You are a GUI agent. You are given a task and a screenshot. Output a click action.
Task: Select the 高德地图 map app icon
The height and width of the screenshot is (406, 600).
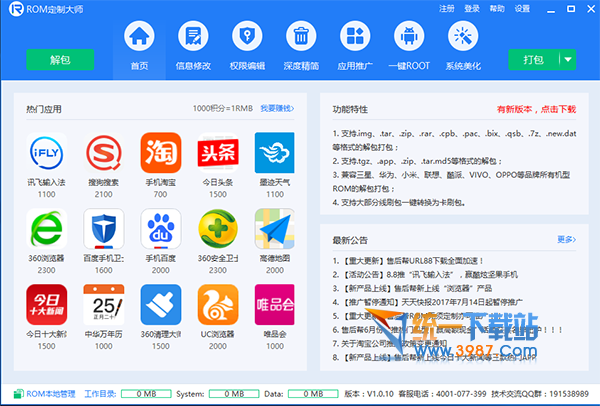[275, 228]
